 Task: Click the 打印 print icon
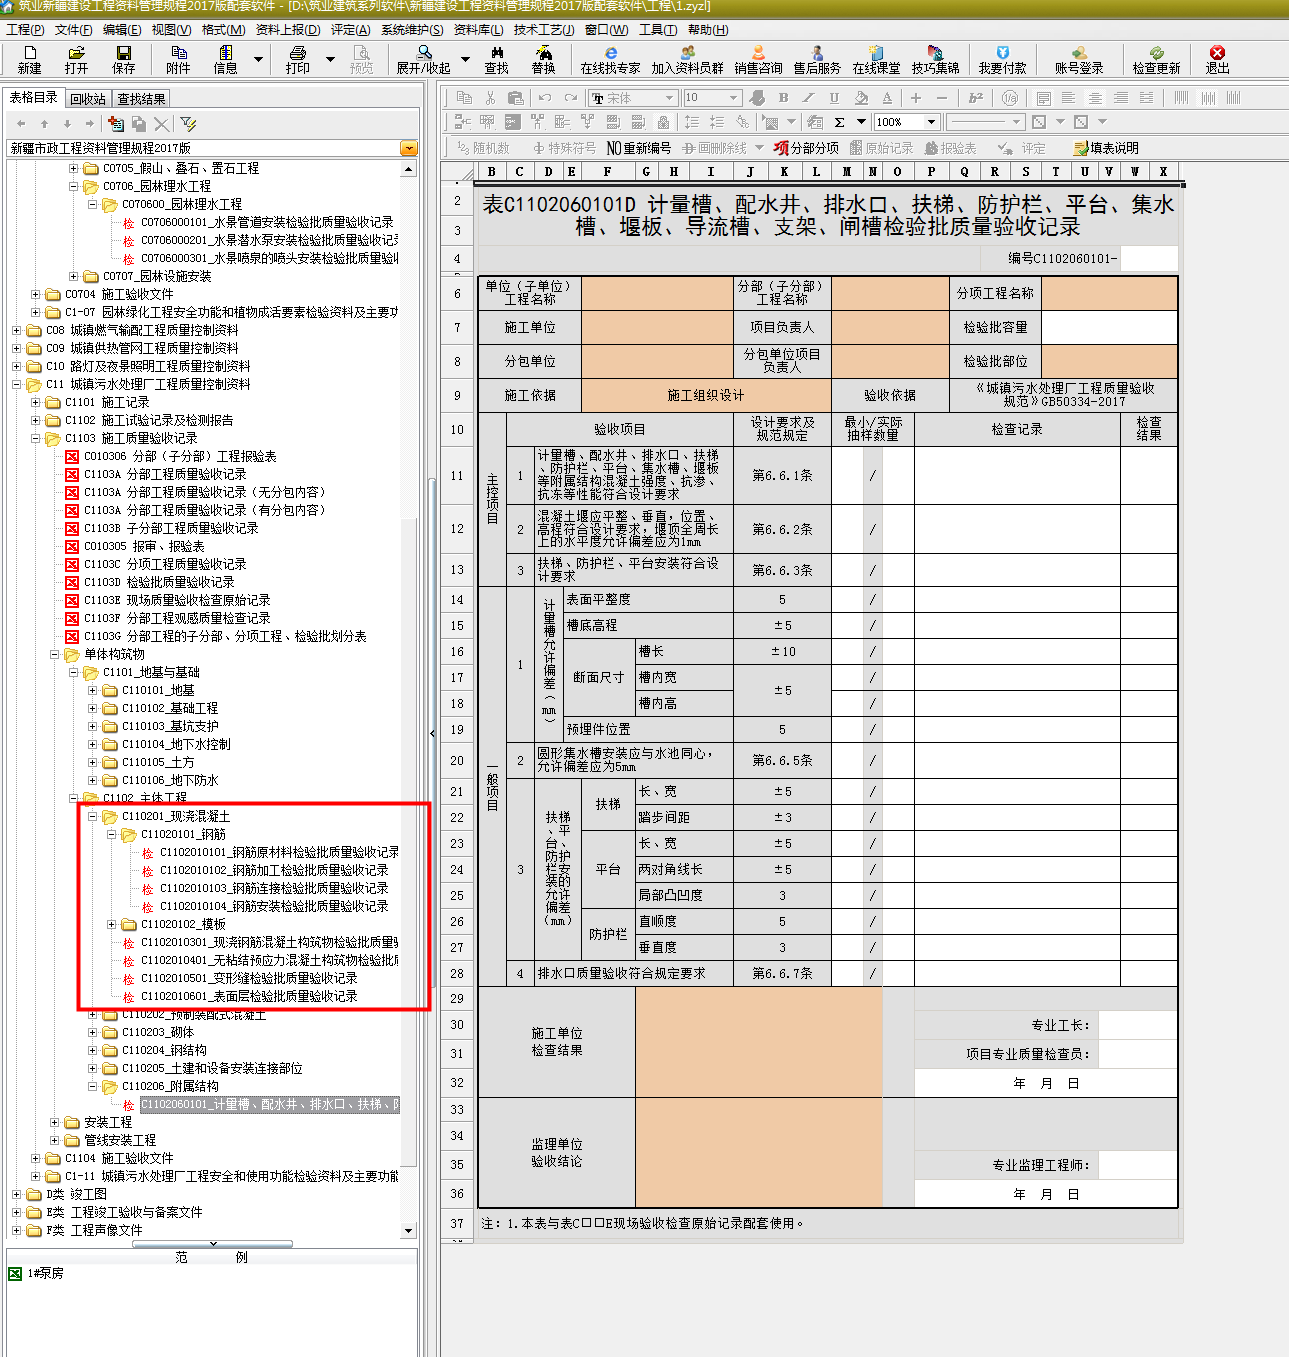click(x=297, y=59)
